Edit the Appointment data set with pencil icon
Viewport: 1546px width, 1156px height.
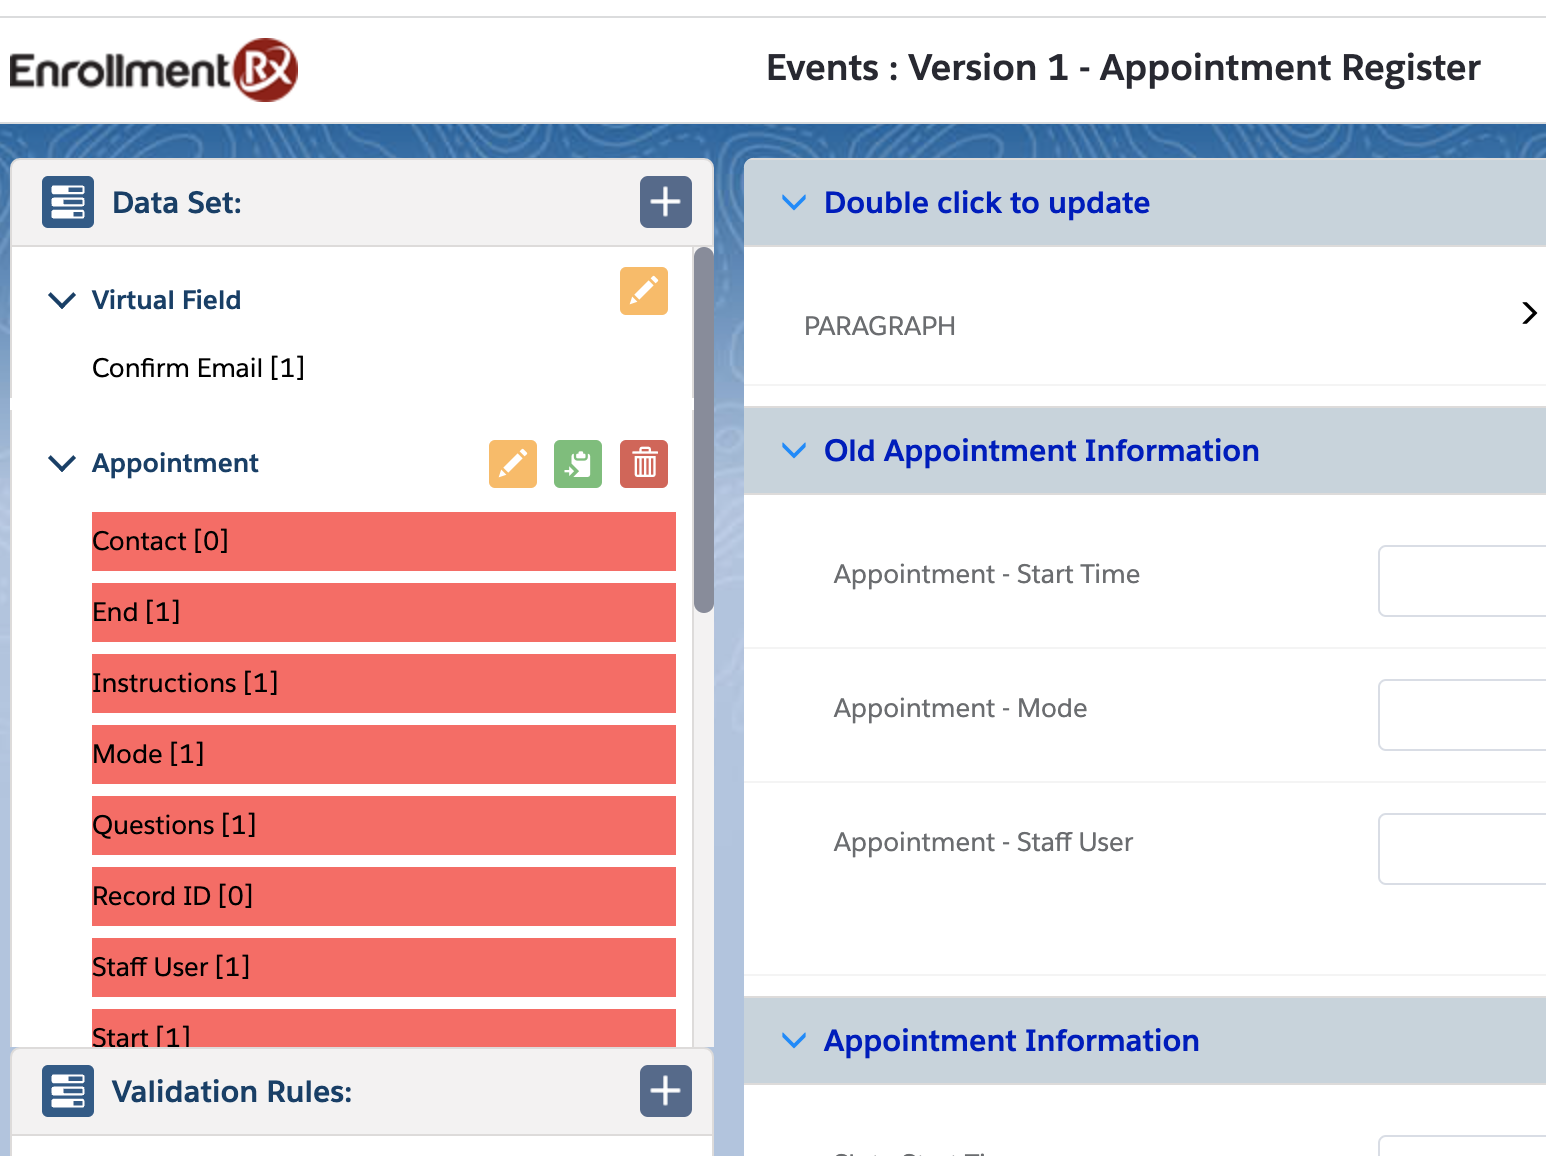click(x=512, y=464)
